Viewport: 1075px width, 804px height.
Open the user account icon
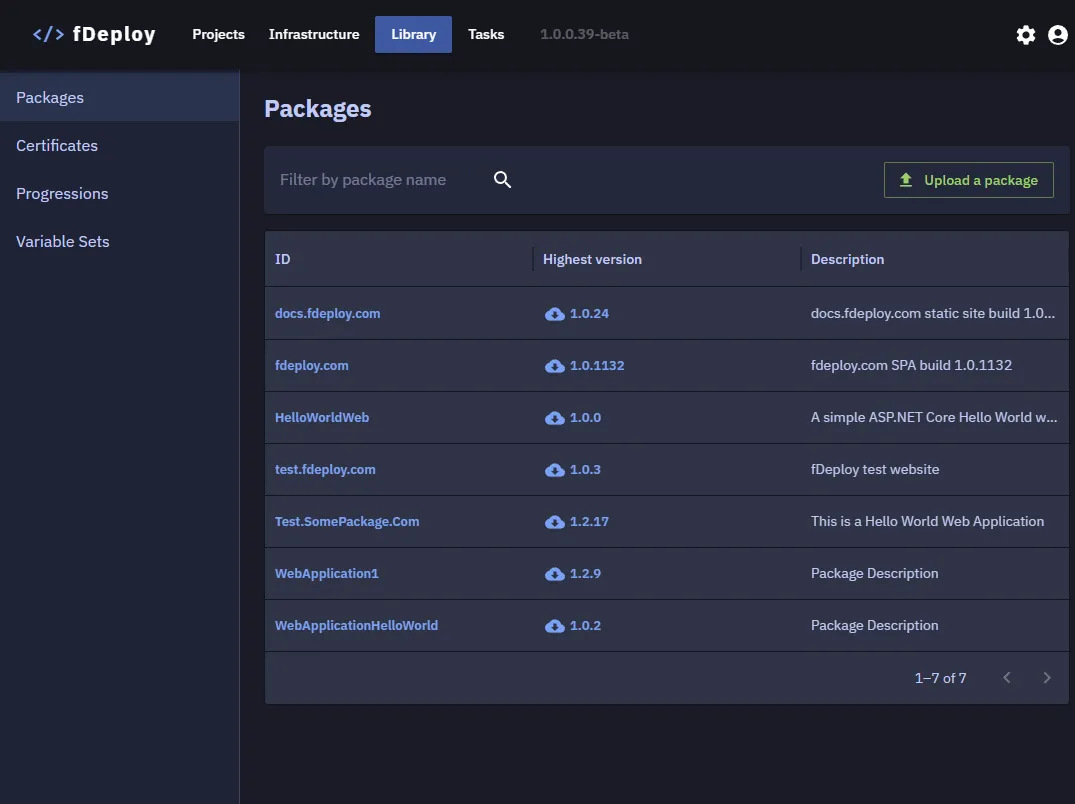pos(1058,35)
